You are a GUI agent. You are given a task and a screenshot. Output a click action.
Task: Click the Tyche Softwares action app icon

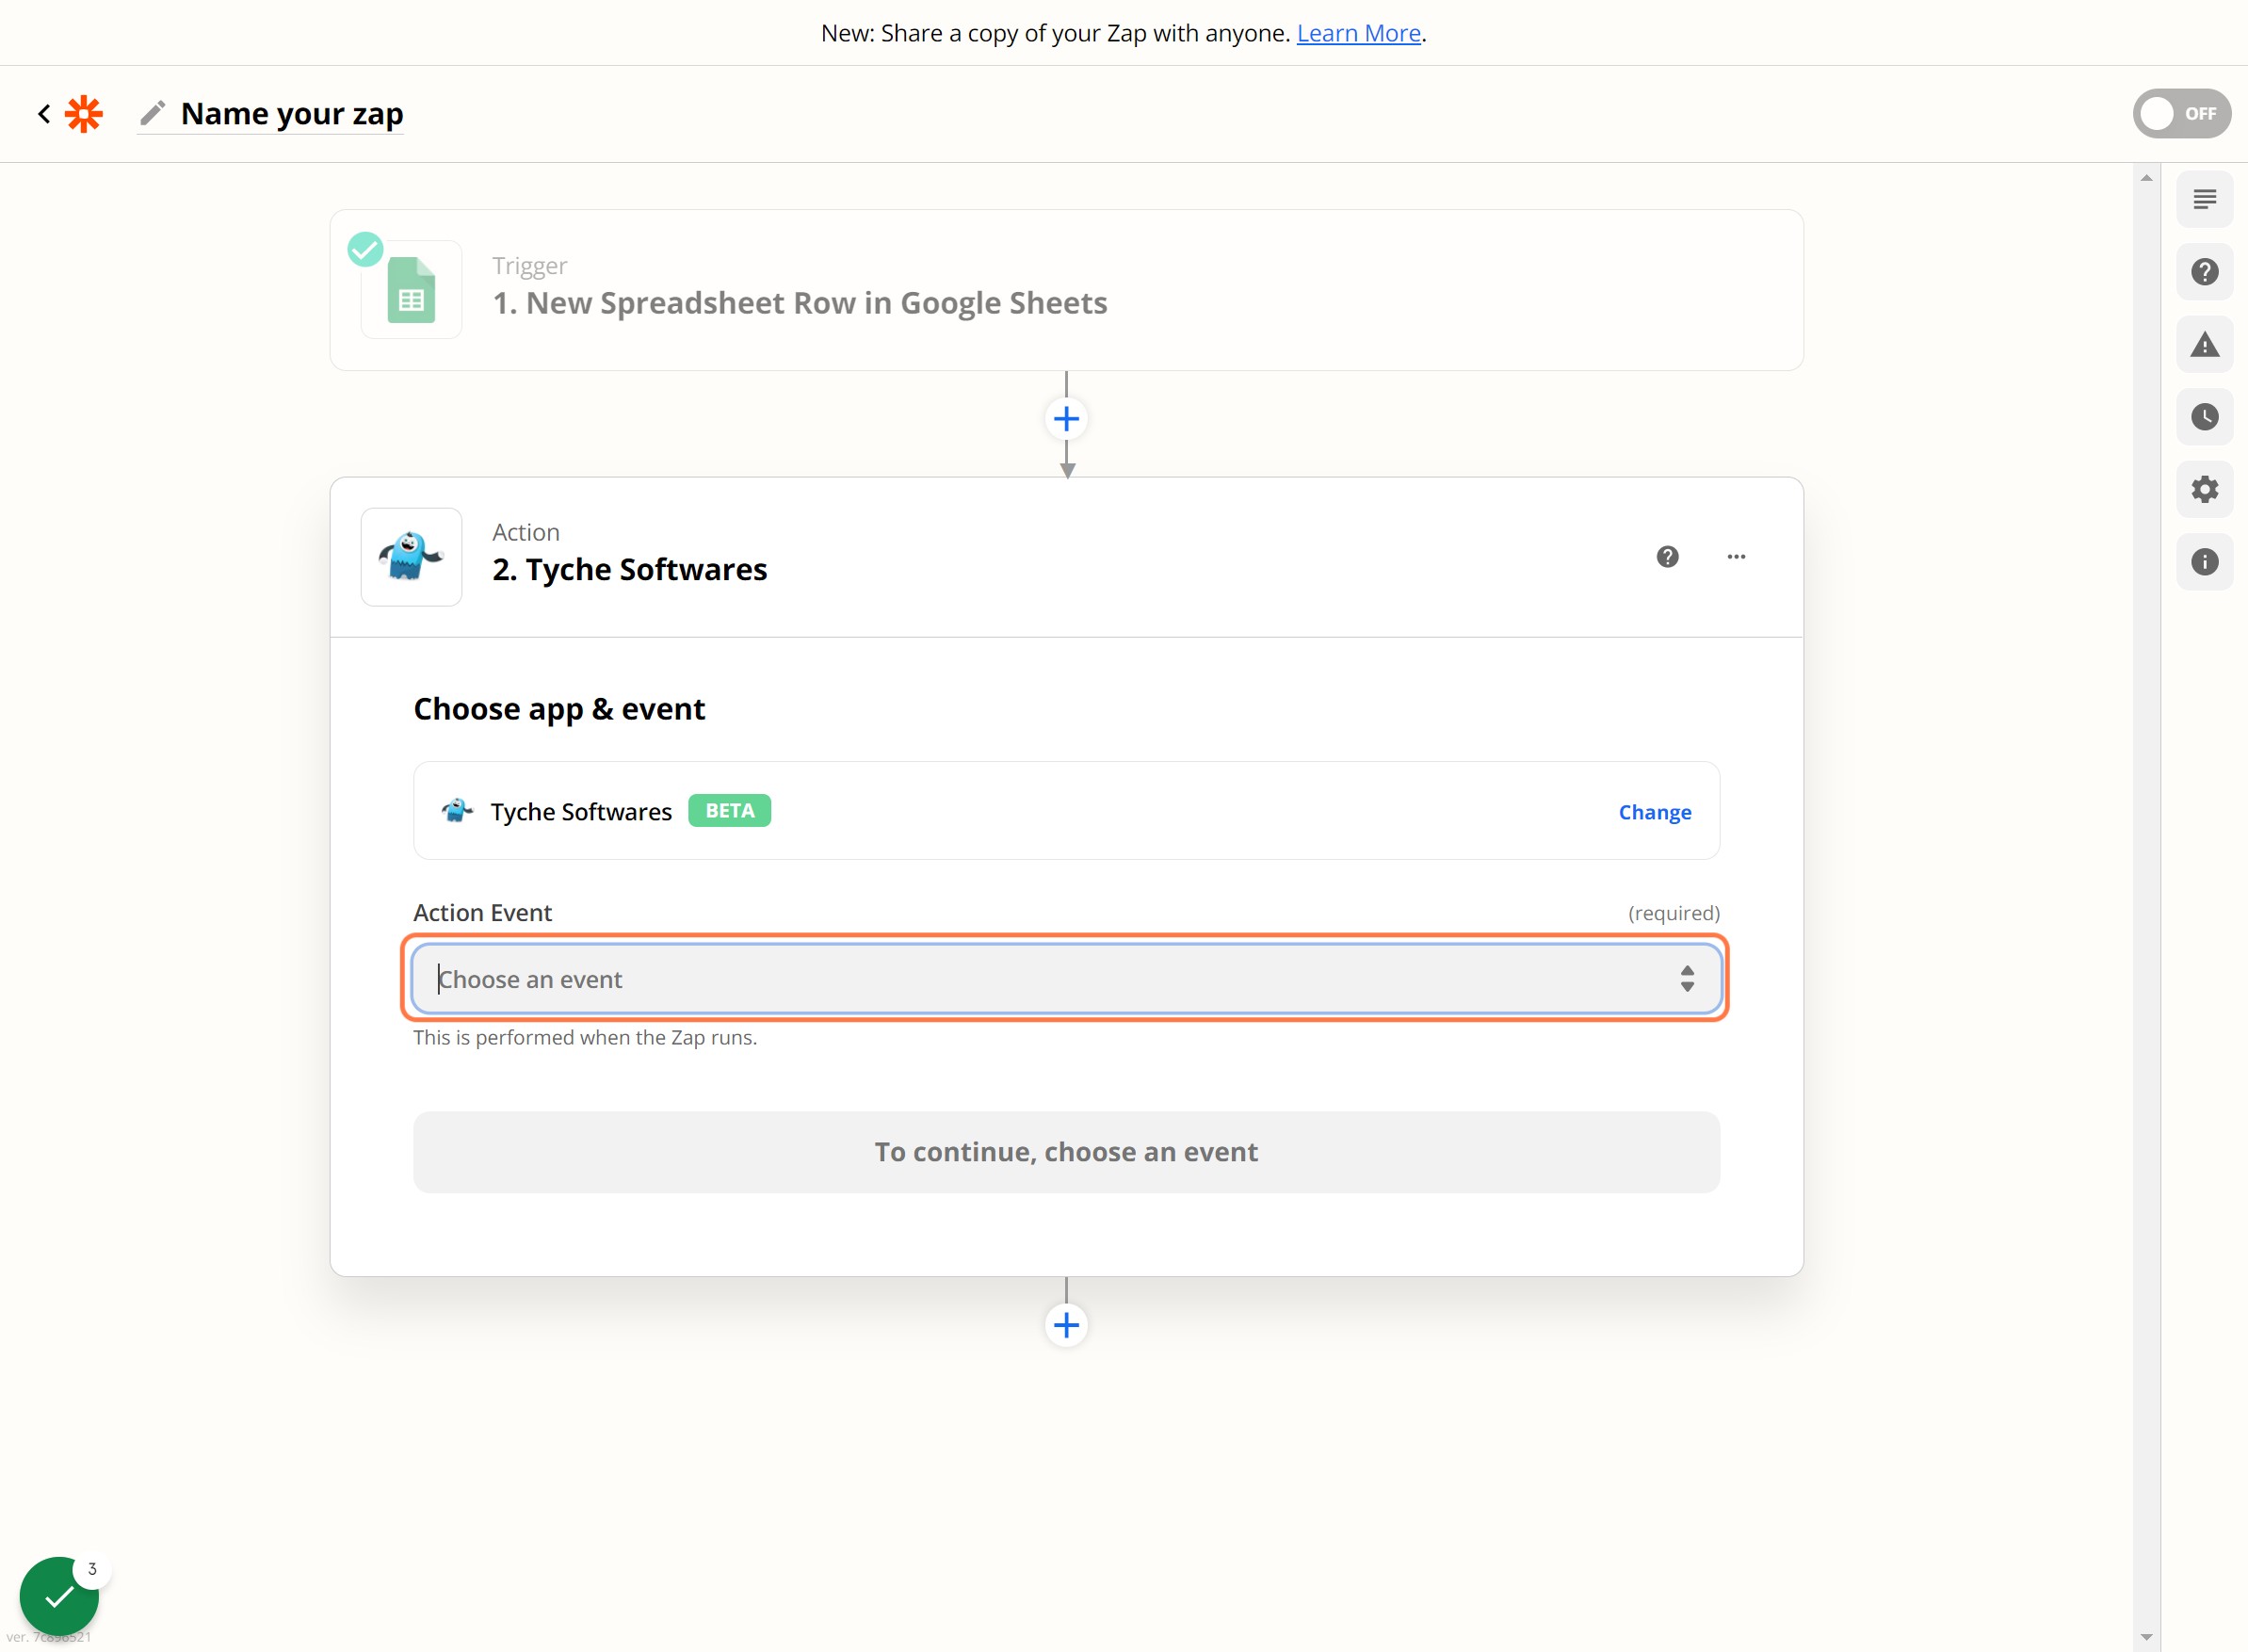click(411, 557)
